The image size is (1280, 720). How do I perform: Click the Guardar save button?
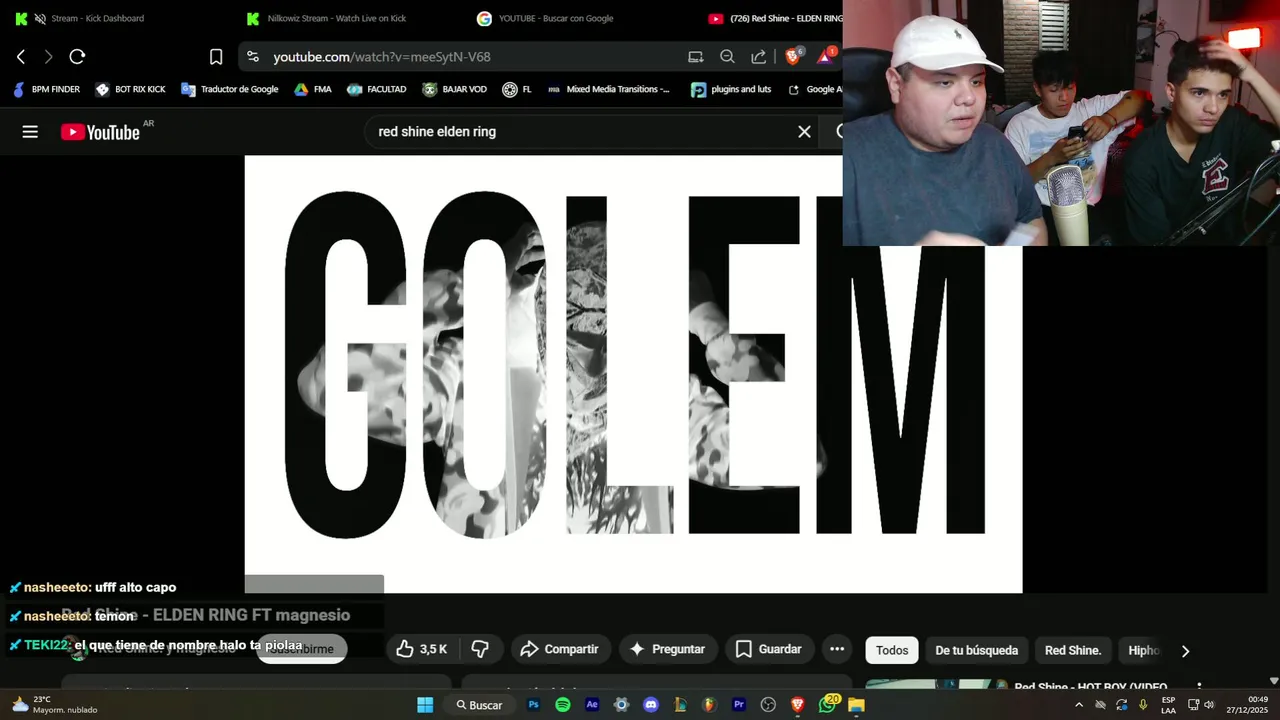[769, 649]
